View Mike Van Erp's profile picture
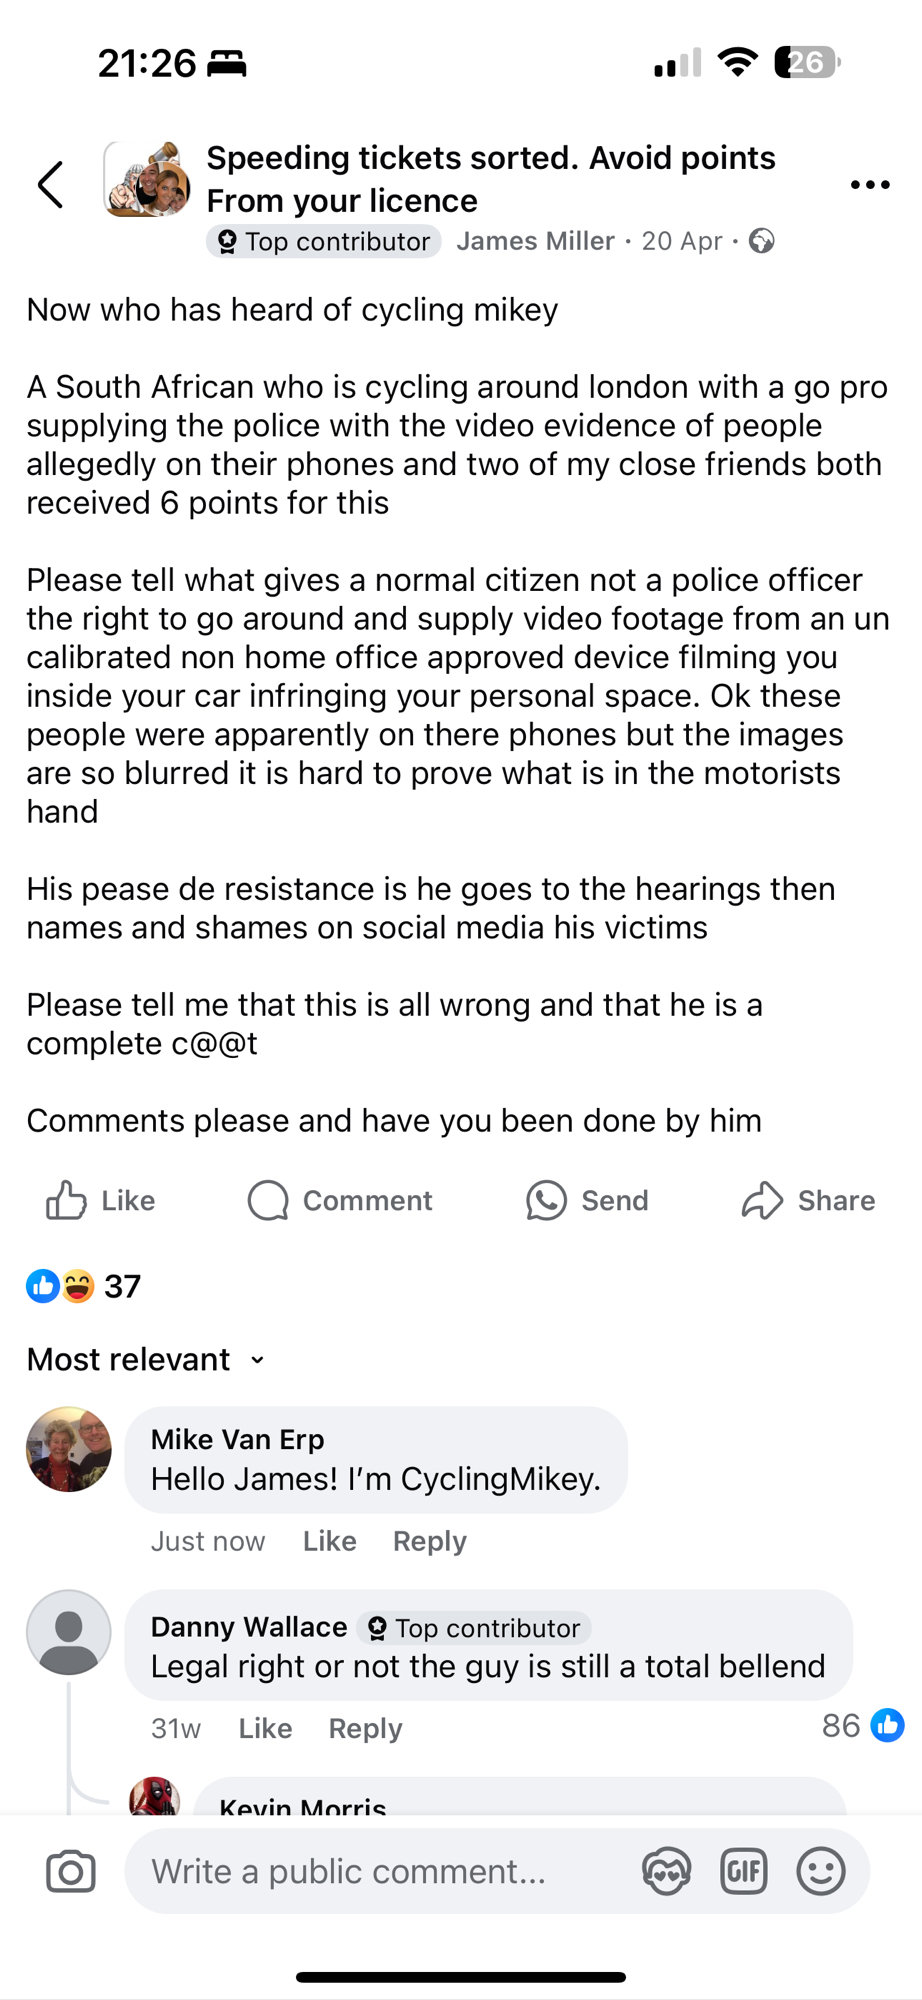Image resolution: width=922 pixels, height=2000 pixels. coord(69,1450)
